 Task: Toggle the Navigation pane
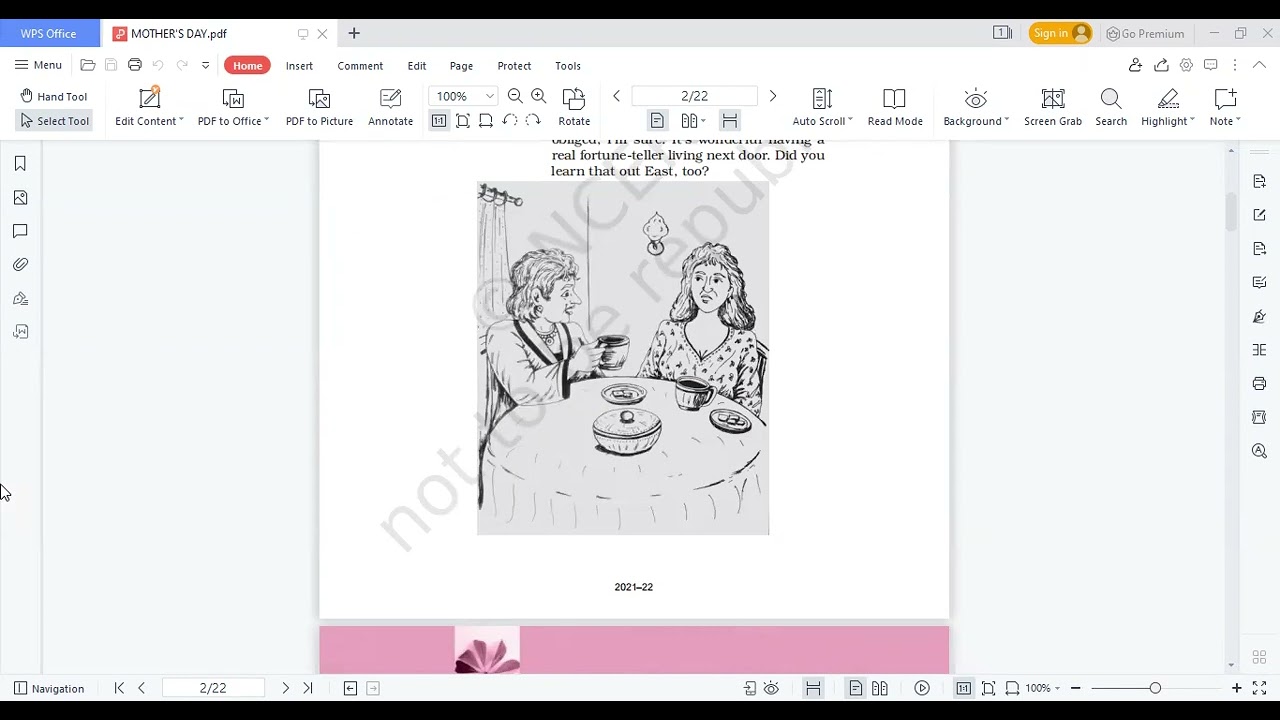tap(49, 688)
